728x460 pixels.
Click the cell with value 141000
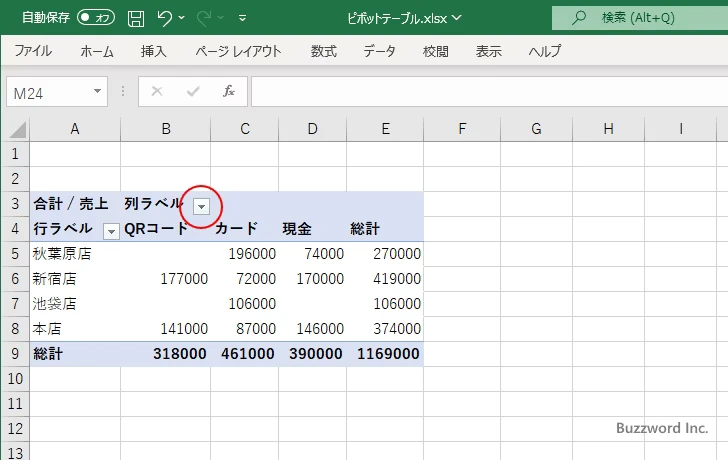(165, 329)
